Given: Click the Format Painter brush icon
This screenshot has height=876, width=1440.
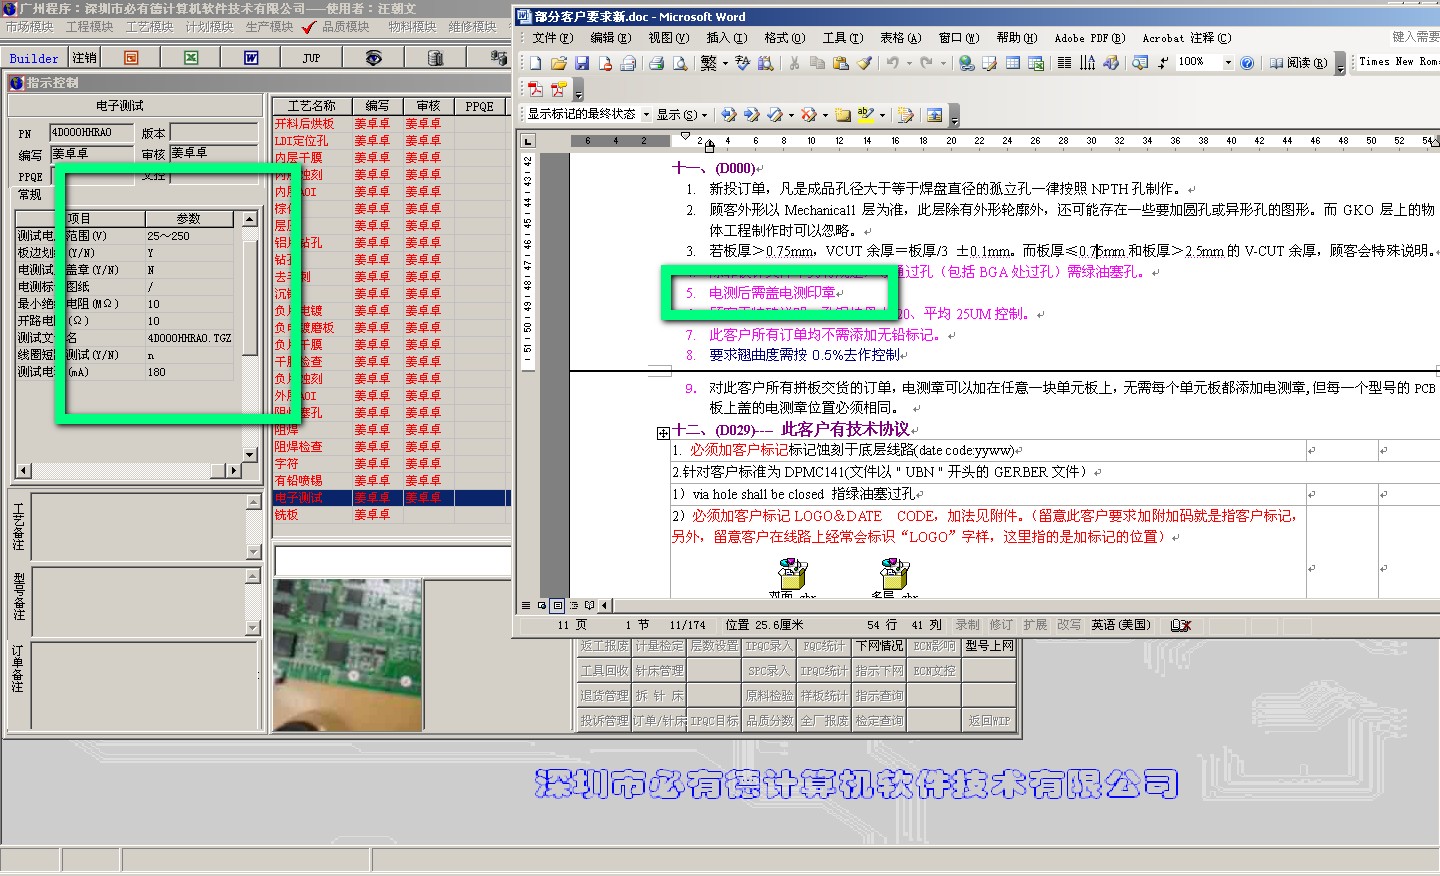Looking at the screenshot, I should click(864, 63).
